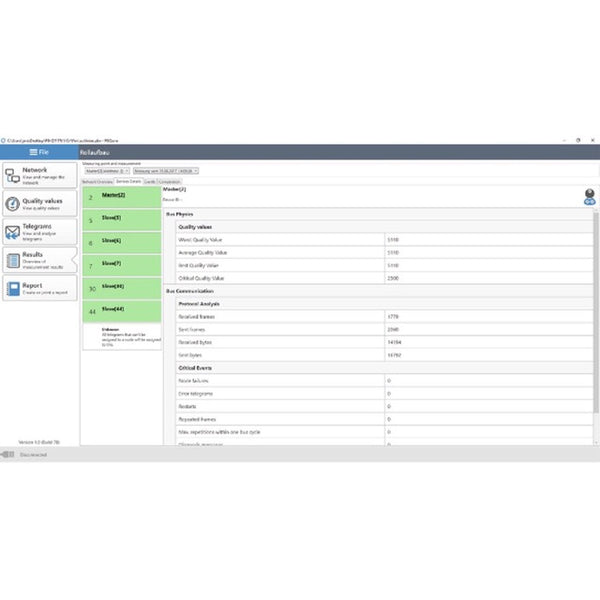Click the Received frames row label
This screenshot has height=600, width=600.
(197, 316)
